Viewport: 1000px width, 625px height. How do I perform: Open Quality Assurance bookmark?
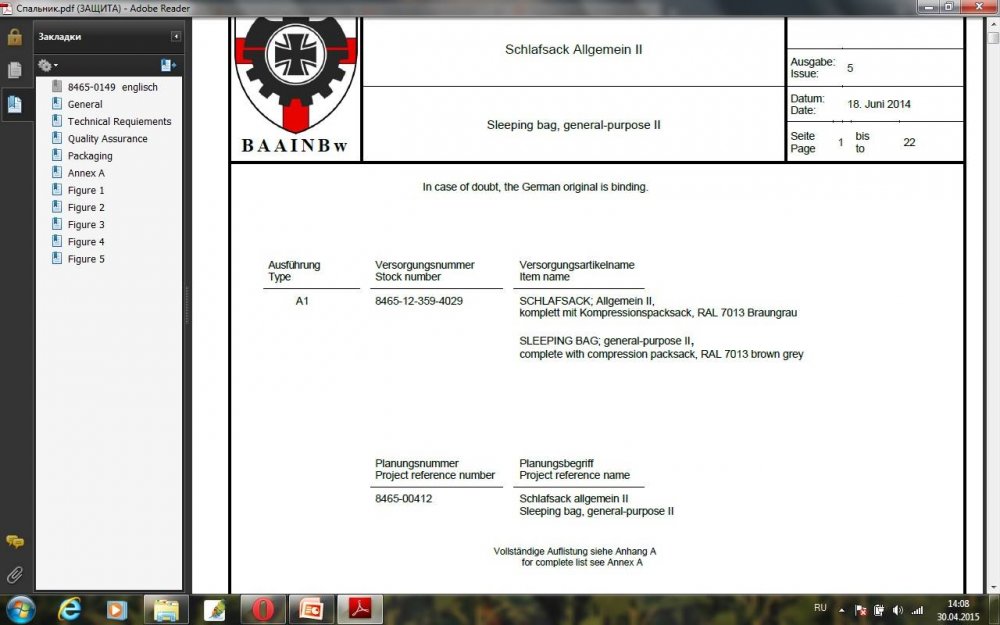(x=107, y=138)
